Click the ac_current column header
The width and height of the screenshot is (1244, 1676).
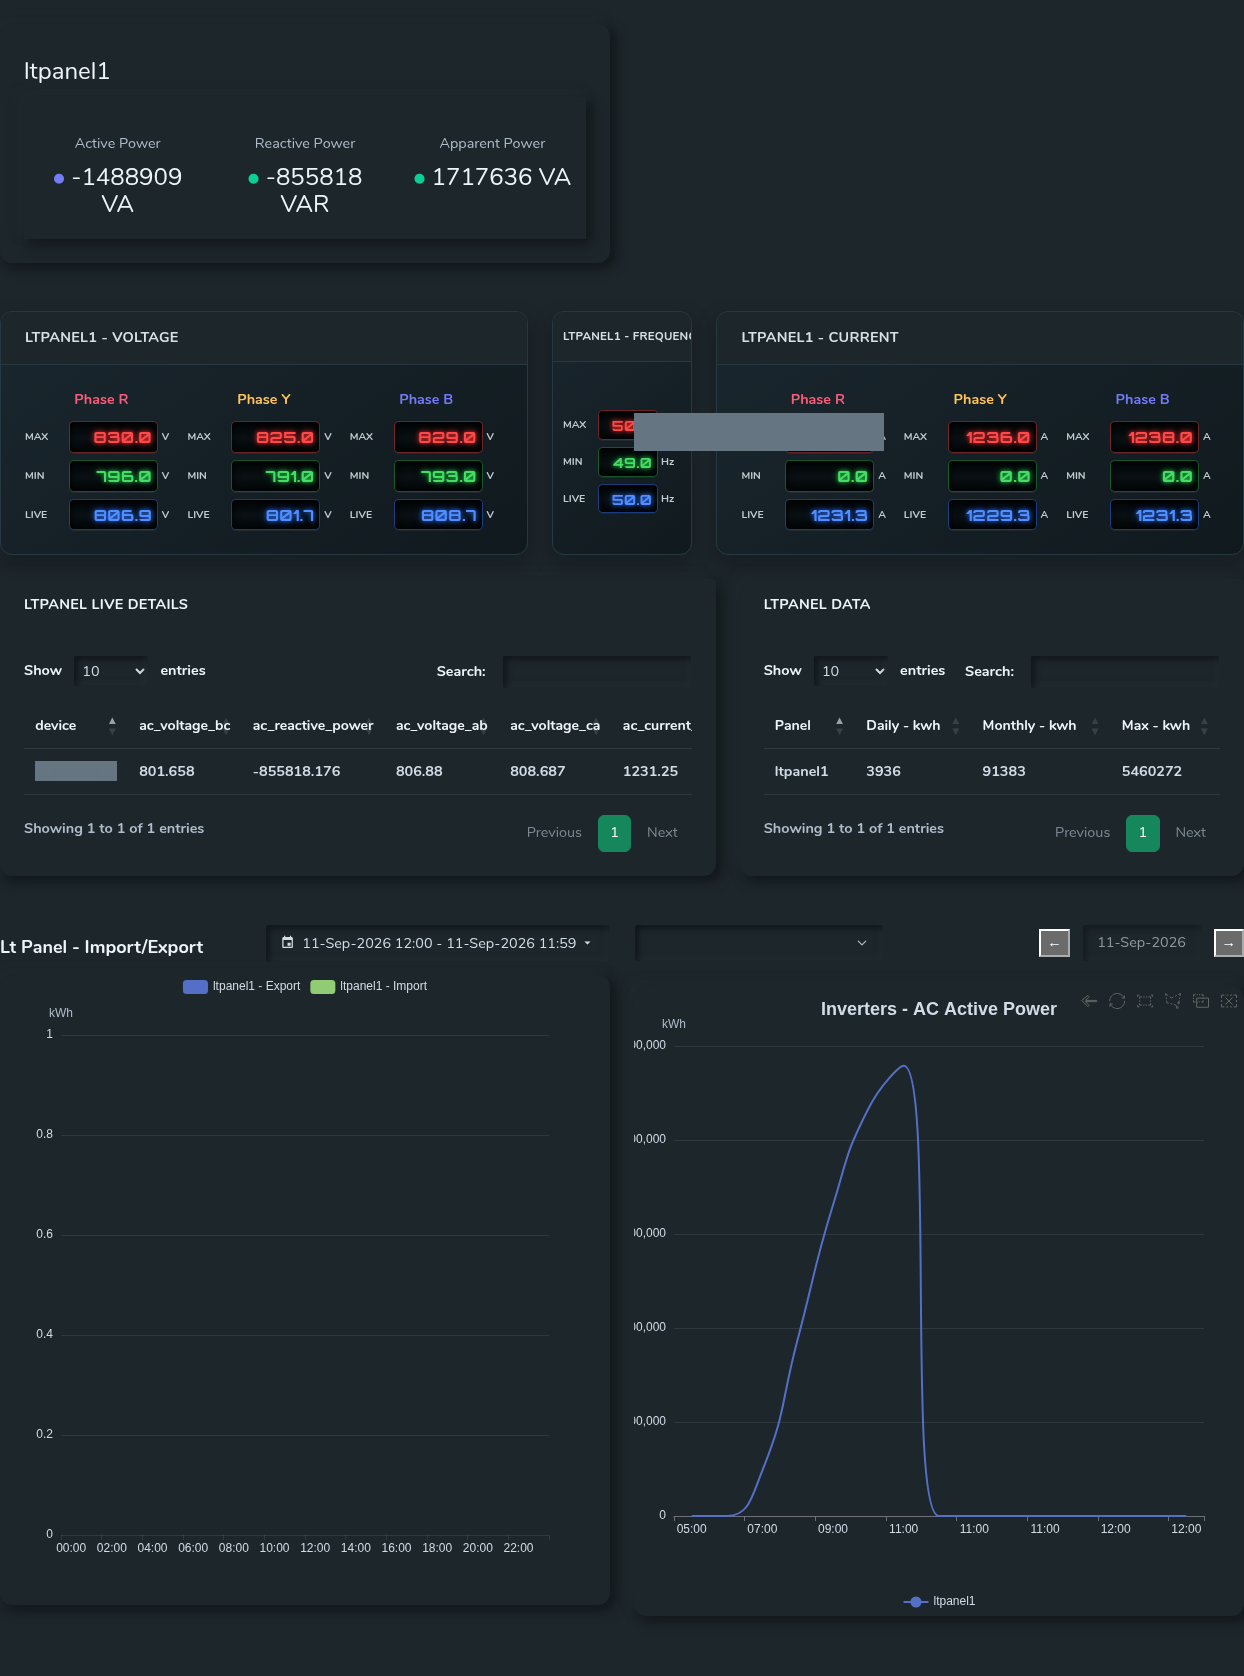tap(656, 725)
